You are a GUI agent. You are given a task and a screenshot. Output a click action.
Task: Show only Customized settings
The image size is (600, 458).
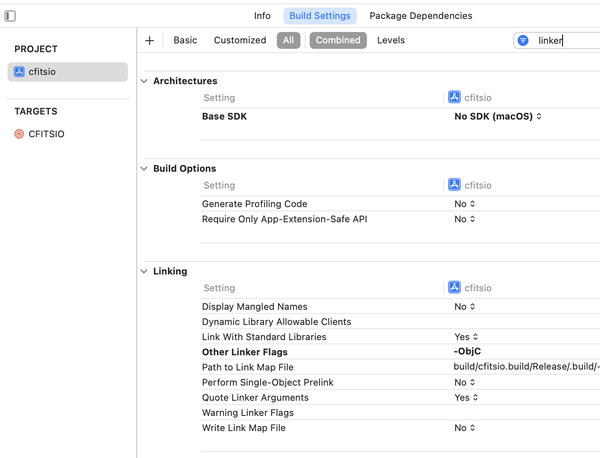click(240, 41)
